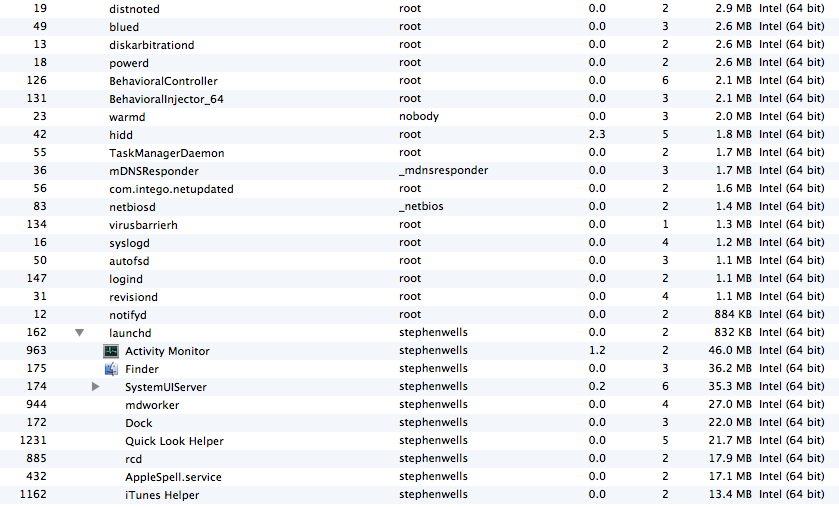Select the SystemUIServer process name
Viewport: 839px width, 507px height.
pyautogui.click(x=166, y=387)
